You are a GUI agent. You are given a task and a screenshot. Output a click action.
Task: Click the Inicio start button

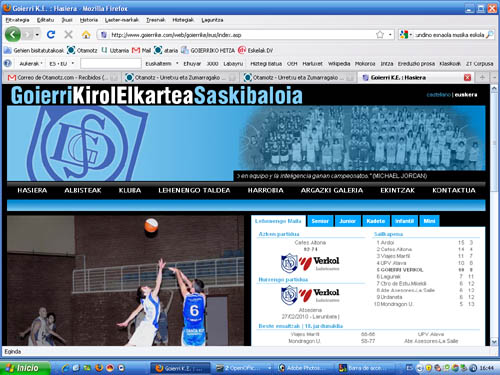(25, 368)
